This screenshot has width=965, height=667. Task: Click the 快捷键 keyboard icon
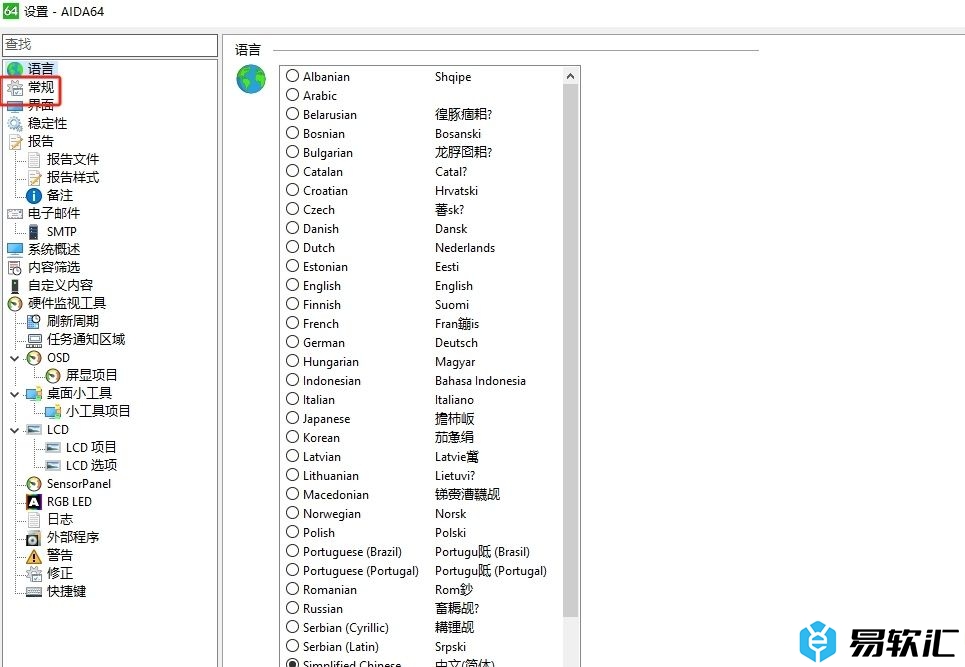tap(34, 591)
